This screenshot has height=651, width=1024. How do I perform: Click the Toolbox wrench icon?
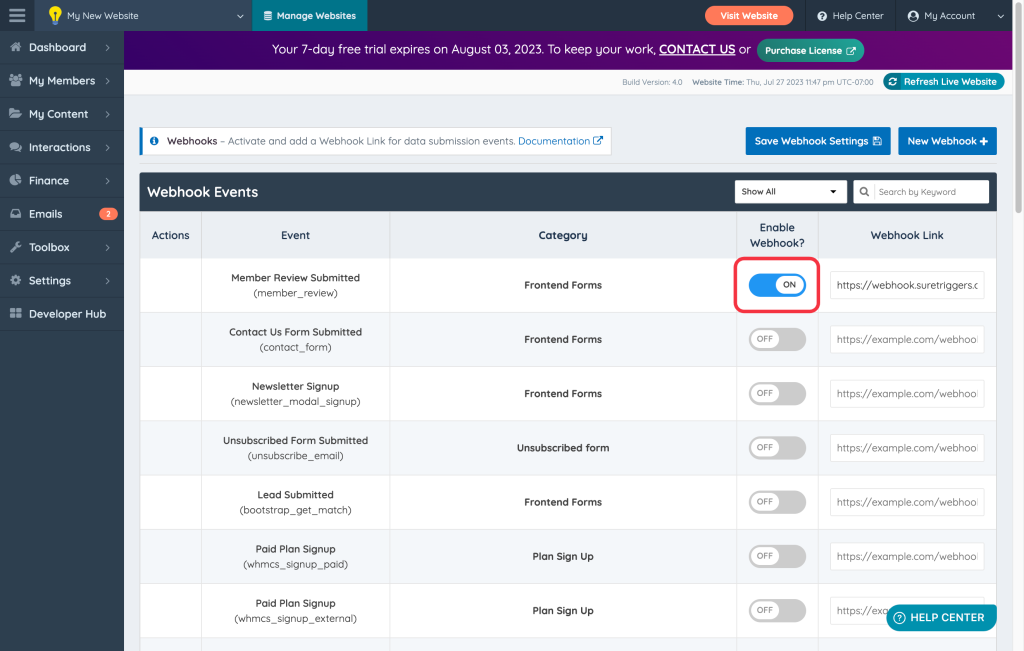click(x=16, y=247)
